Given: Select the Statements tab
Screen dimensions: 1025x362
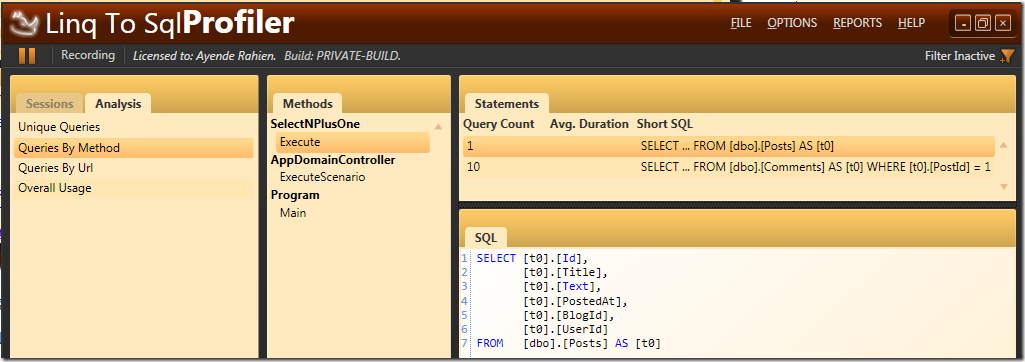Looking at the screenshot, I should (x=507, y=103).
